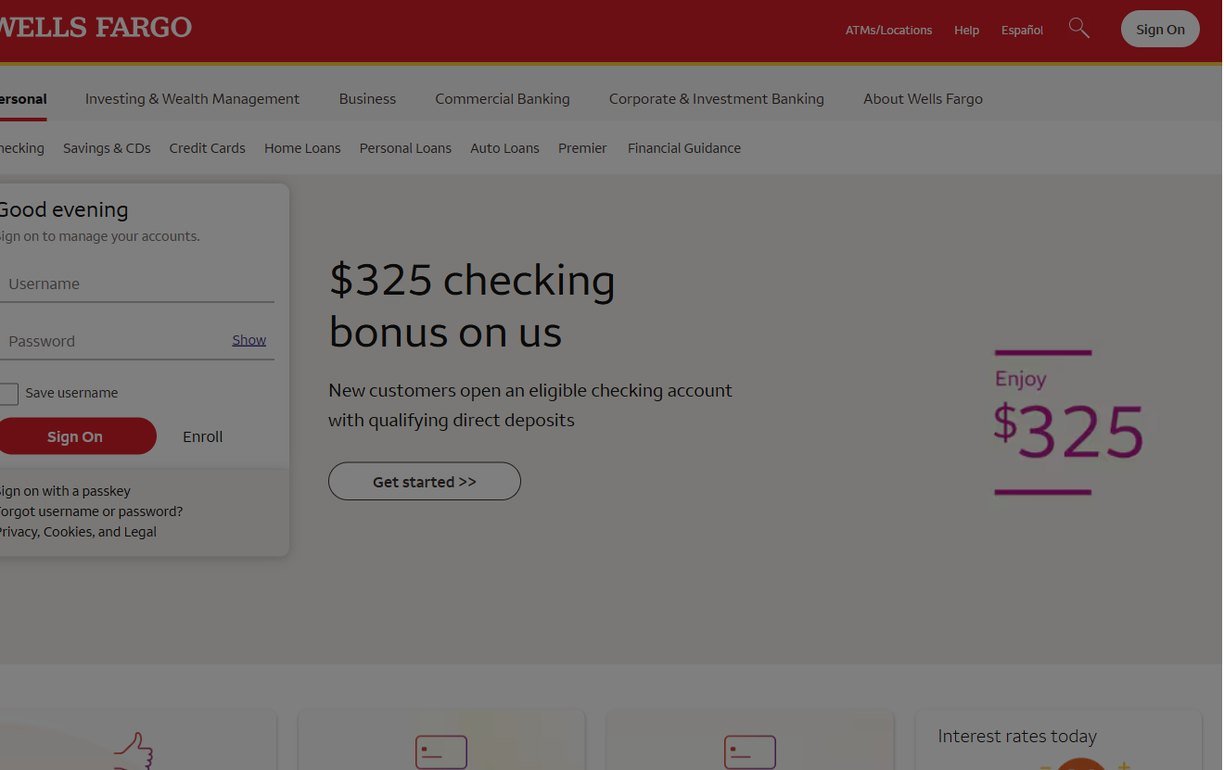Open the Help link
Screen dimensions: 1224x770
967,30
